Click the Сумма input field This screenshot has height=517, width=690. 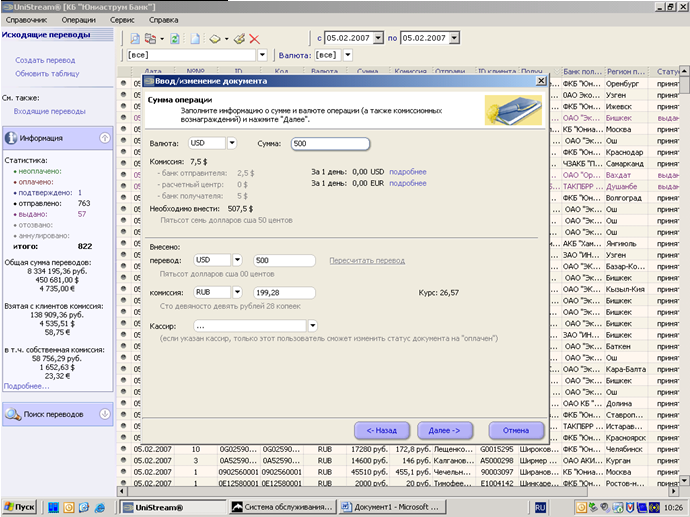pos(330,143)
